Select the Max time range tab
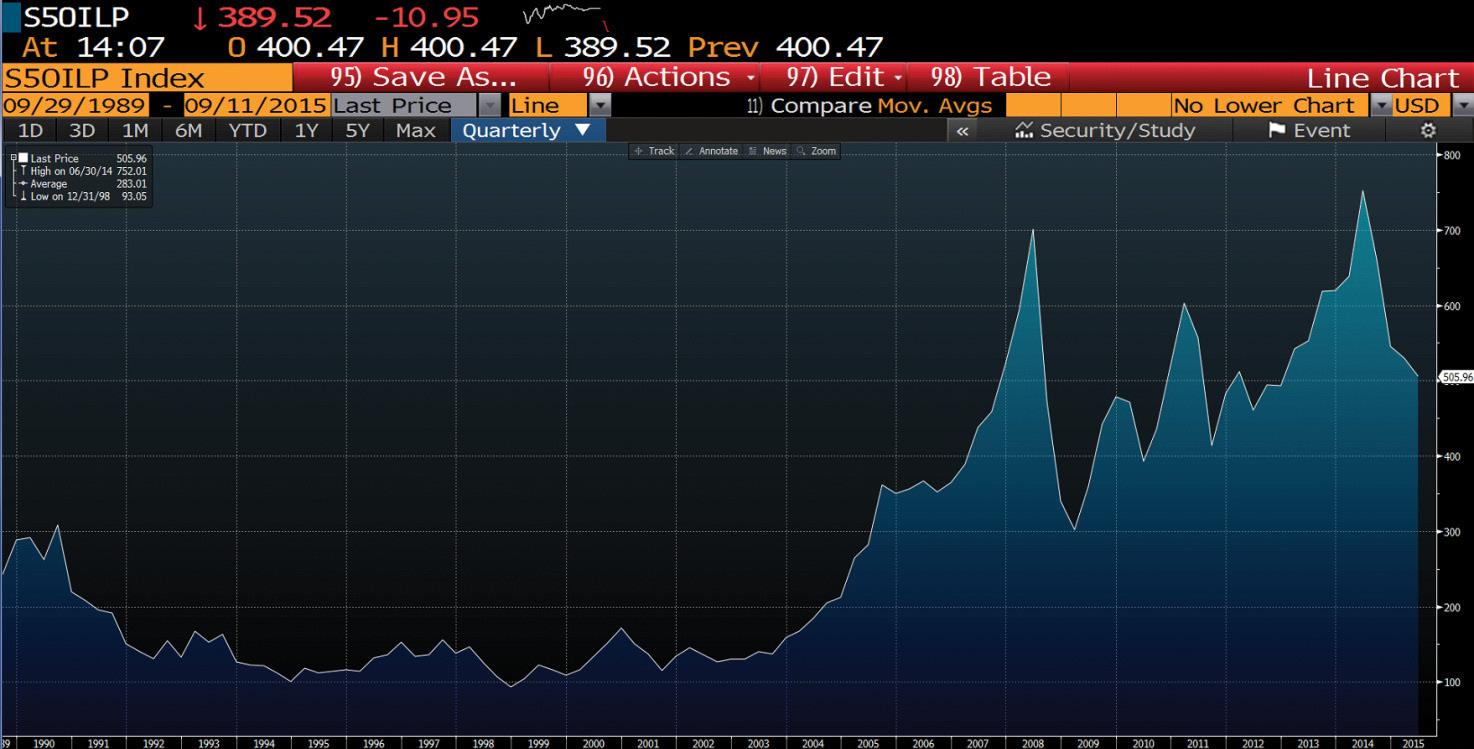Screen dimensions: 1474x749 [x=415, y=130]
